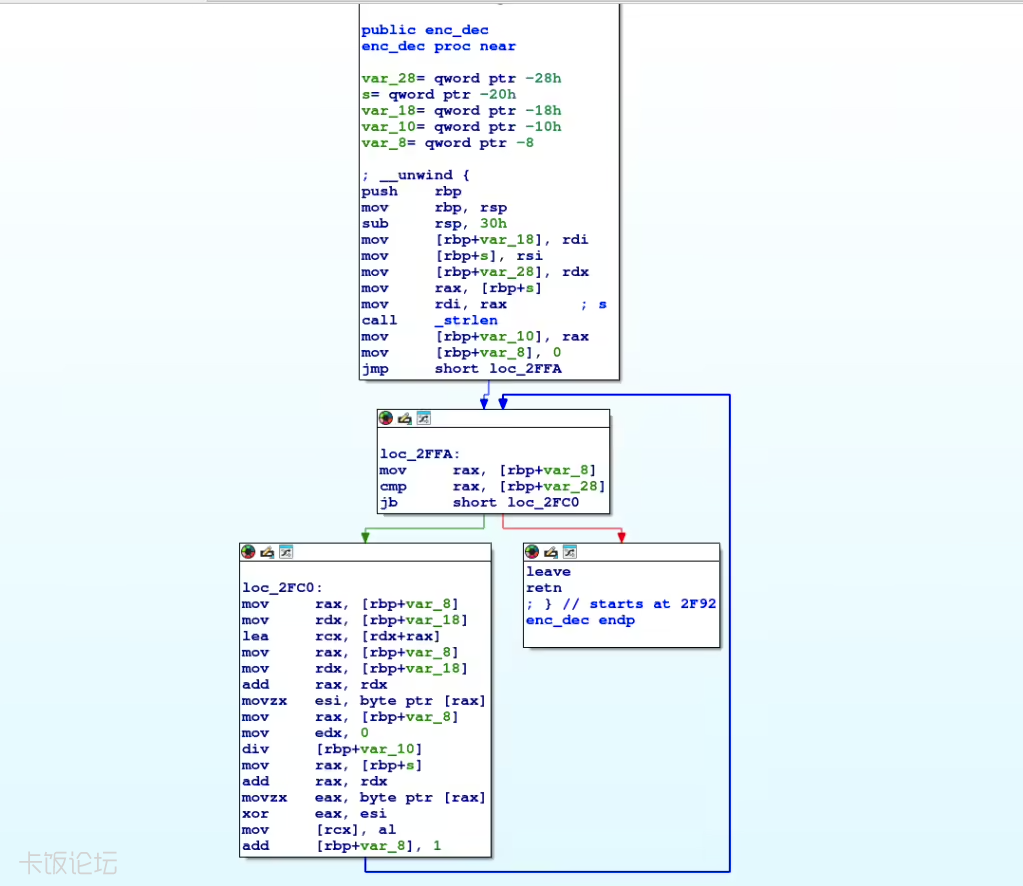1023x886 pixels.
Task: Follow the 'jmp short loc_2FFA' line
Action: [461, 369]
